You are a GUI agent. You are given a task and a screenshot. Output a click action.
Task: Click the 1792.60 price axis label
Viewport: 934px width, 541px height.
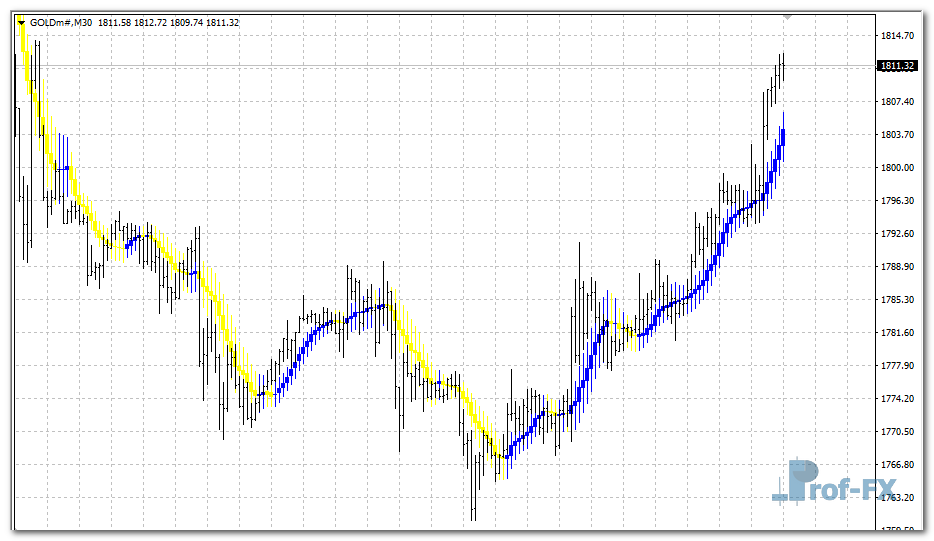point(896,234)
